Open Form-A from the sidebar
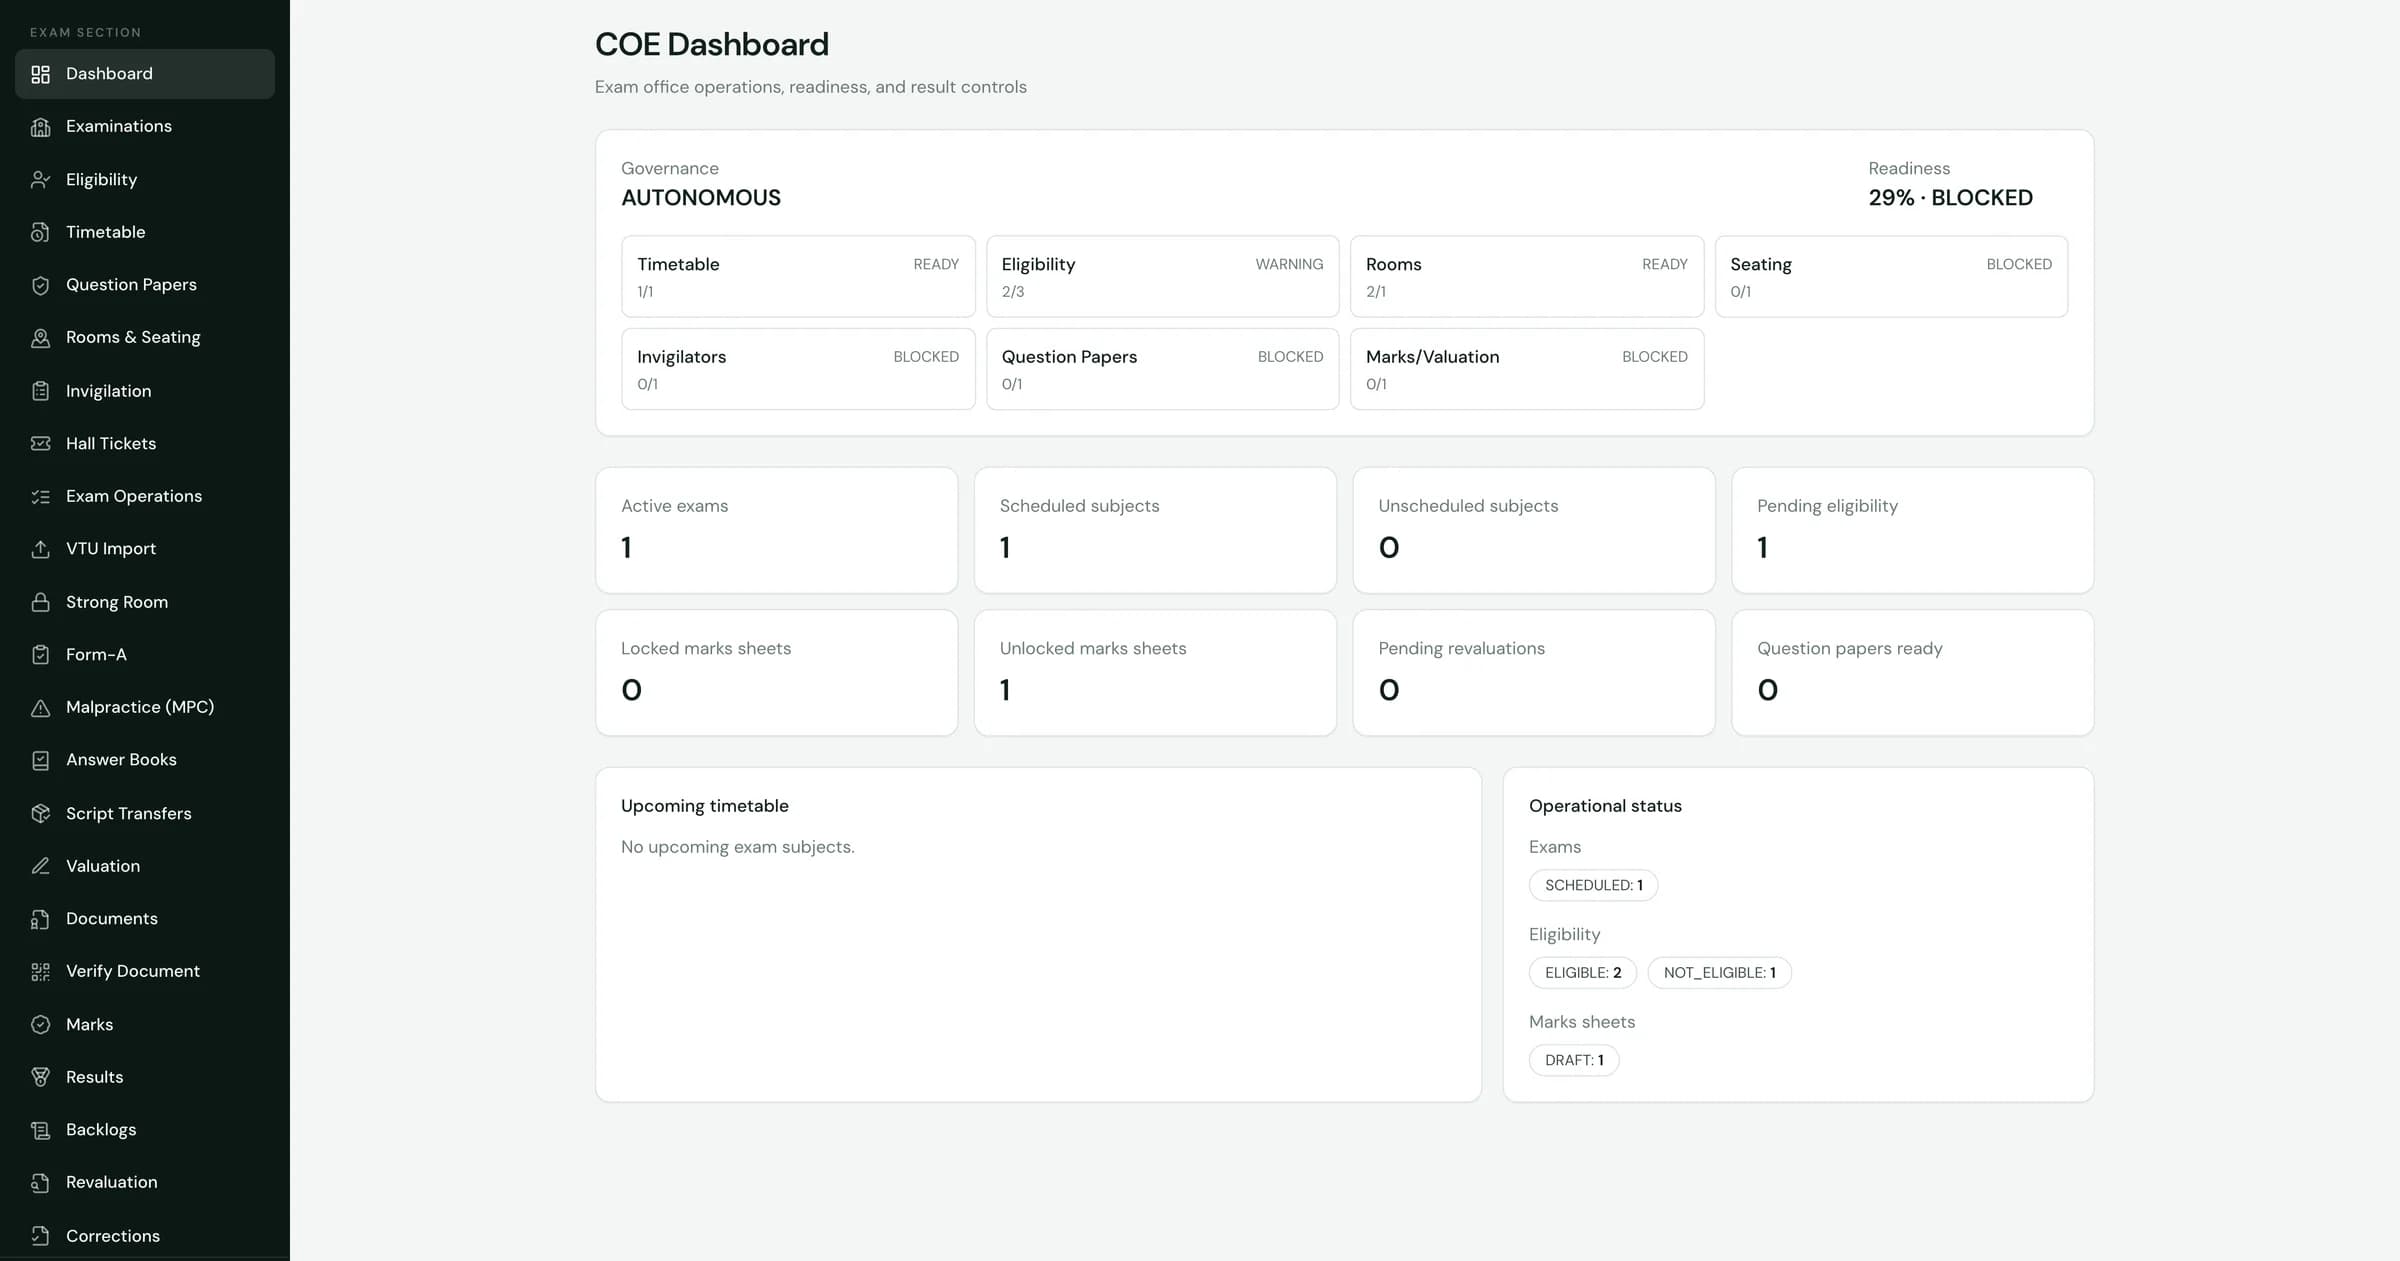 [x=145, y=655]
